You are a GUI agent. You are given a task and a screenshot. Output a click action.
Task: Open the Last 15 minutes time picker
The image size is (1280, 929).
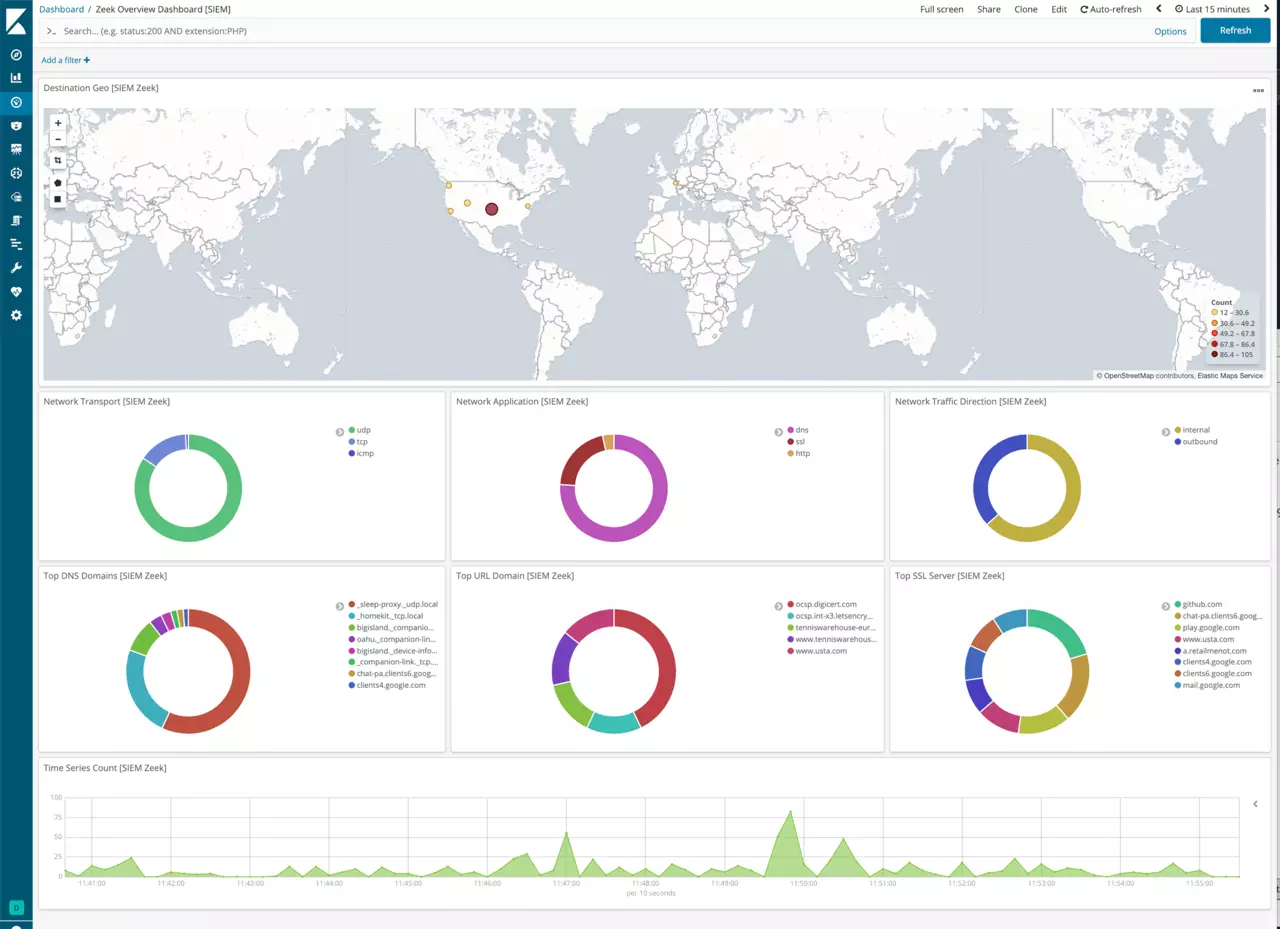coord(1212,9)
